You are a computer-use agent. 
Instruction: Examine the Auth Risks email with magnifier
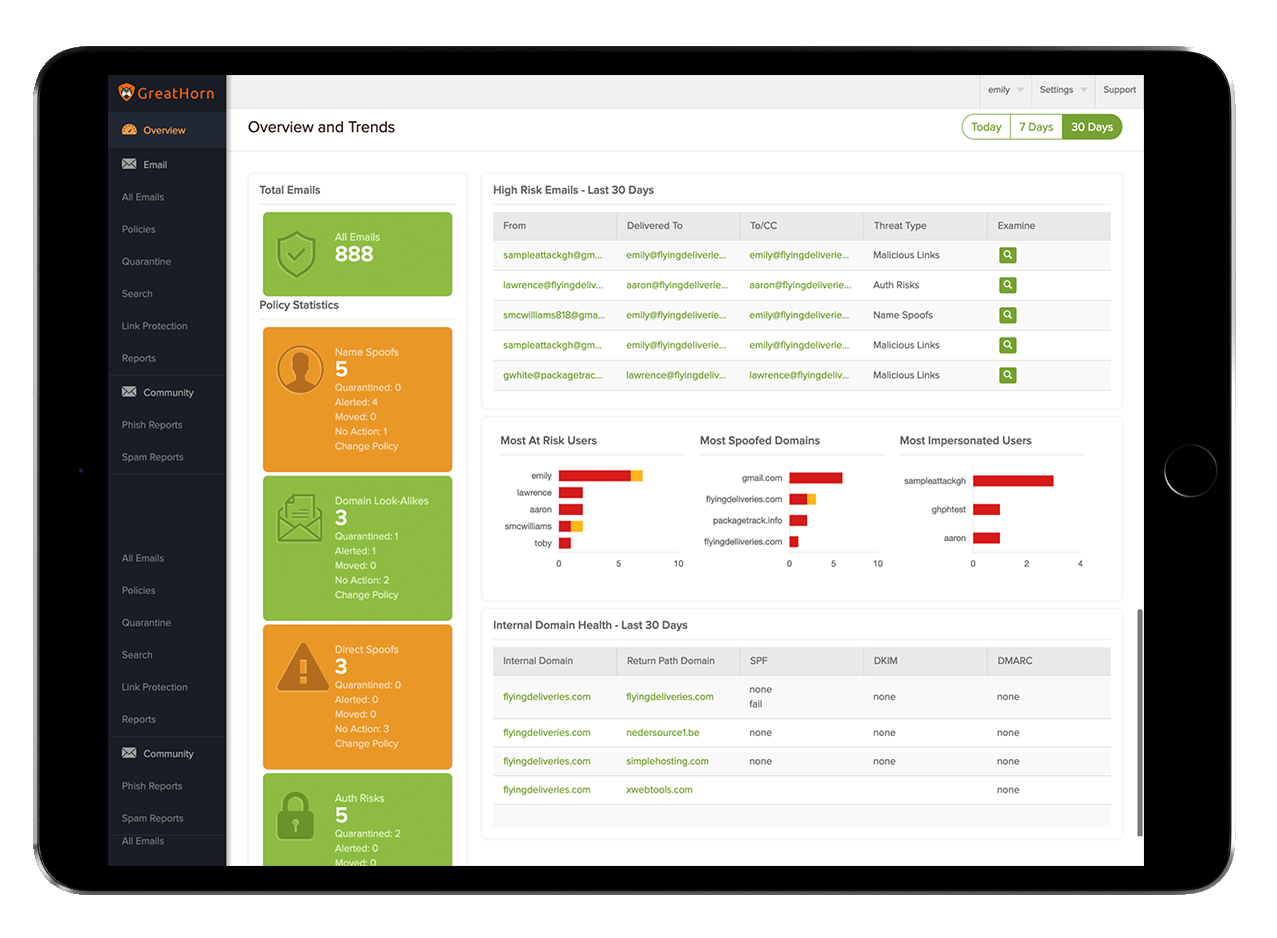point(1008,285)
